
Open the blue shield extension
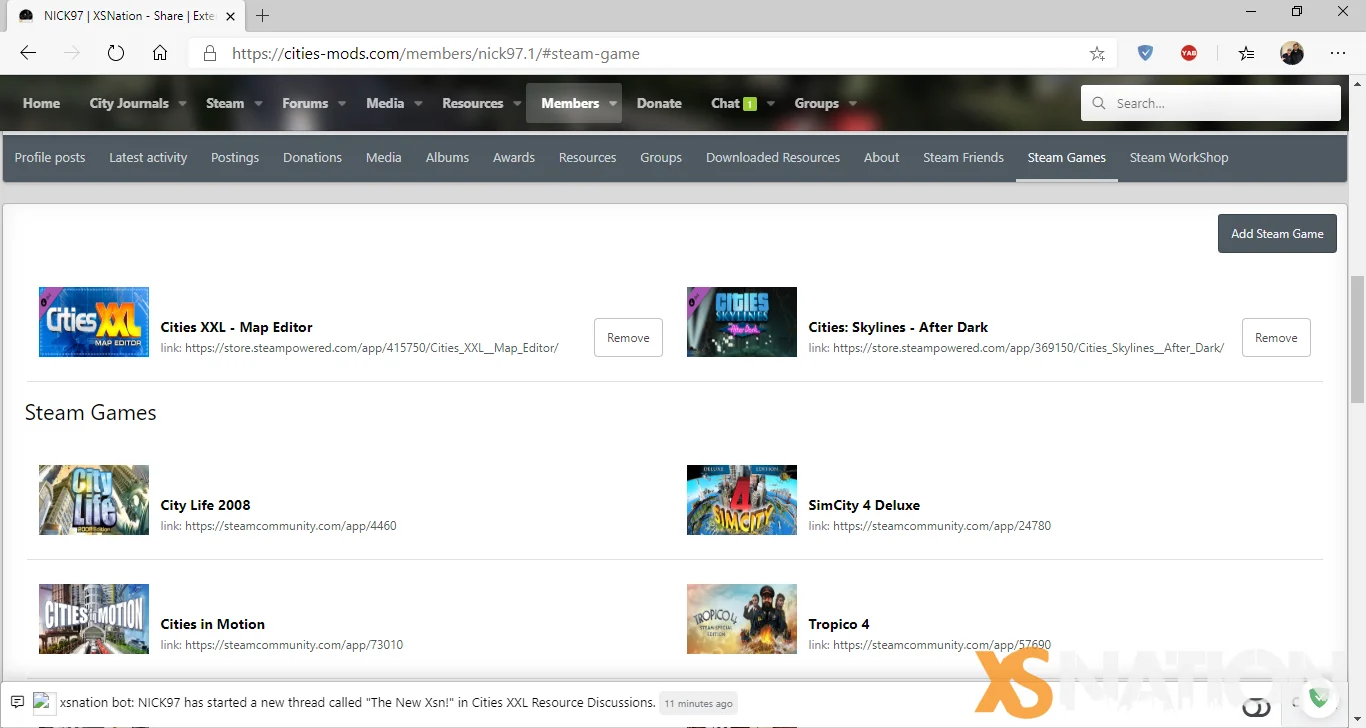pos(1145,54)
